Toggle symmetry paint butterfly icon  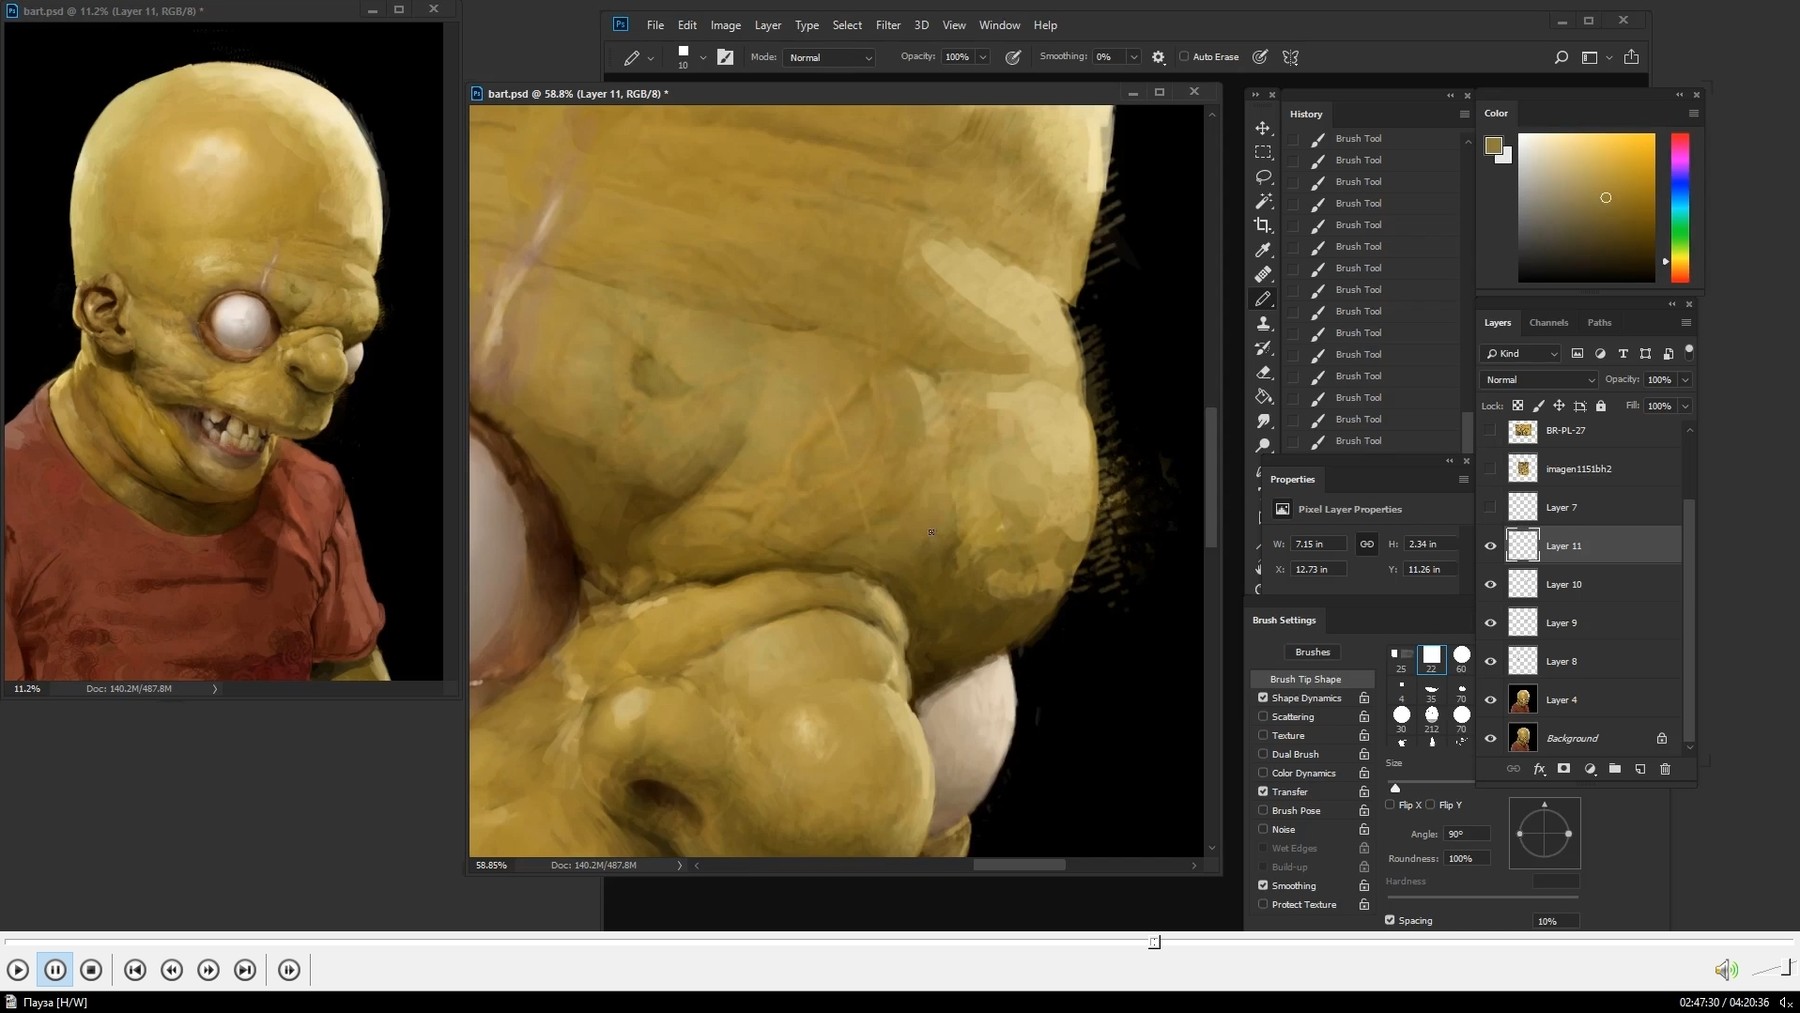(1291, 57)
